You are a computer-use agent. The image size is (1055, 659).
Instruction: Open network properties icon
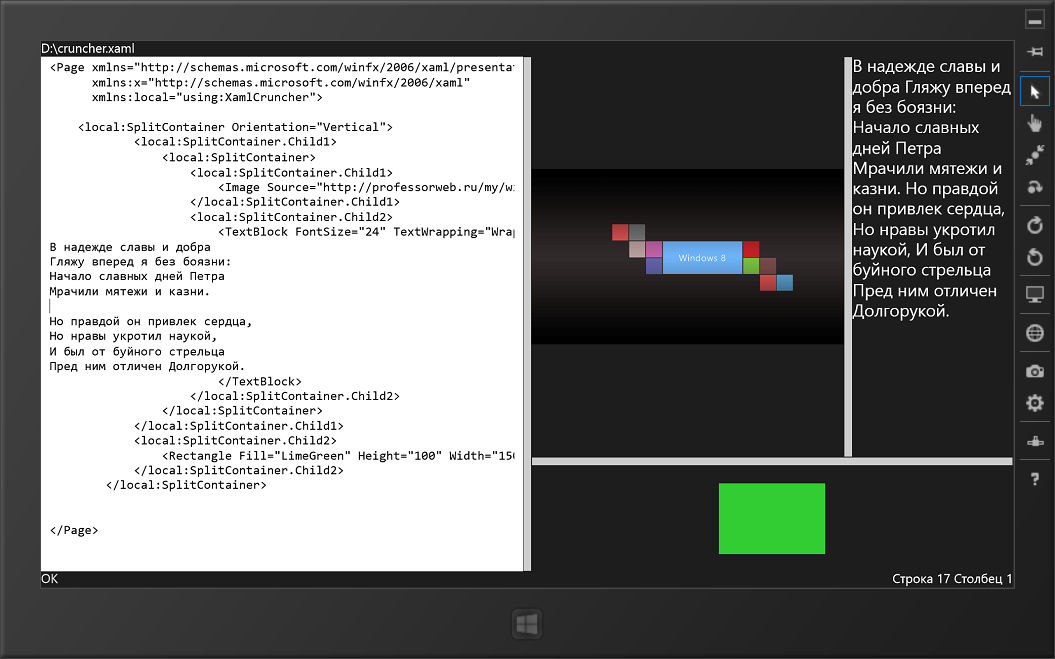(x=1034, y=442)
